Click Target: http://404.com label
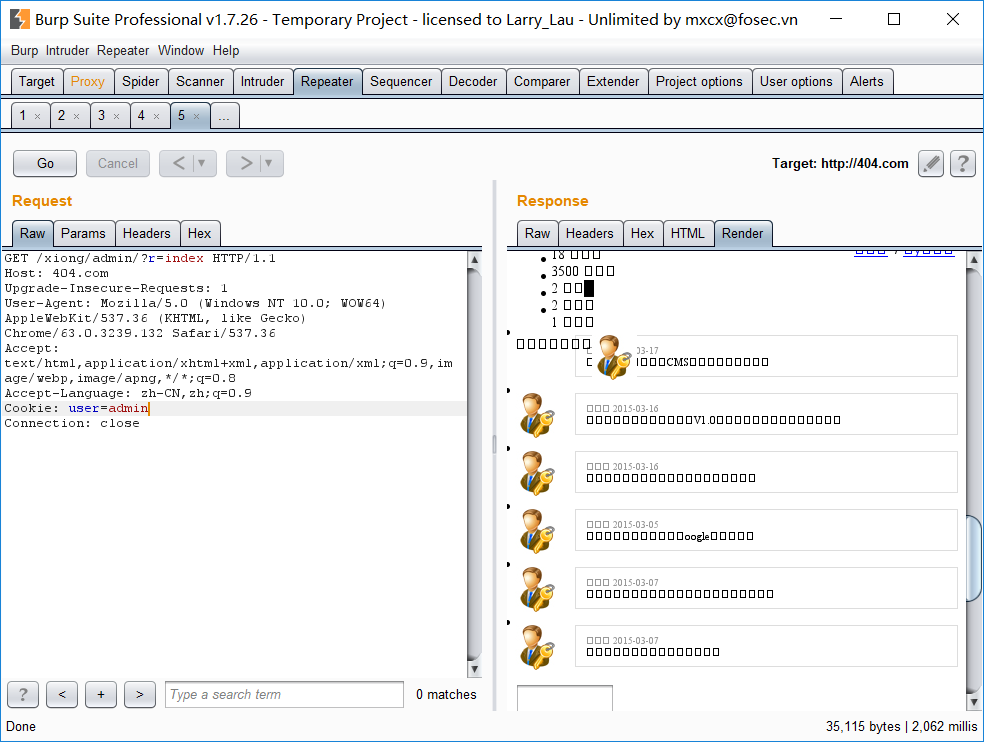Image resolution: width=984 pixels, height=742 pixels. coord(840,163)
